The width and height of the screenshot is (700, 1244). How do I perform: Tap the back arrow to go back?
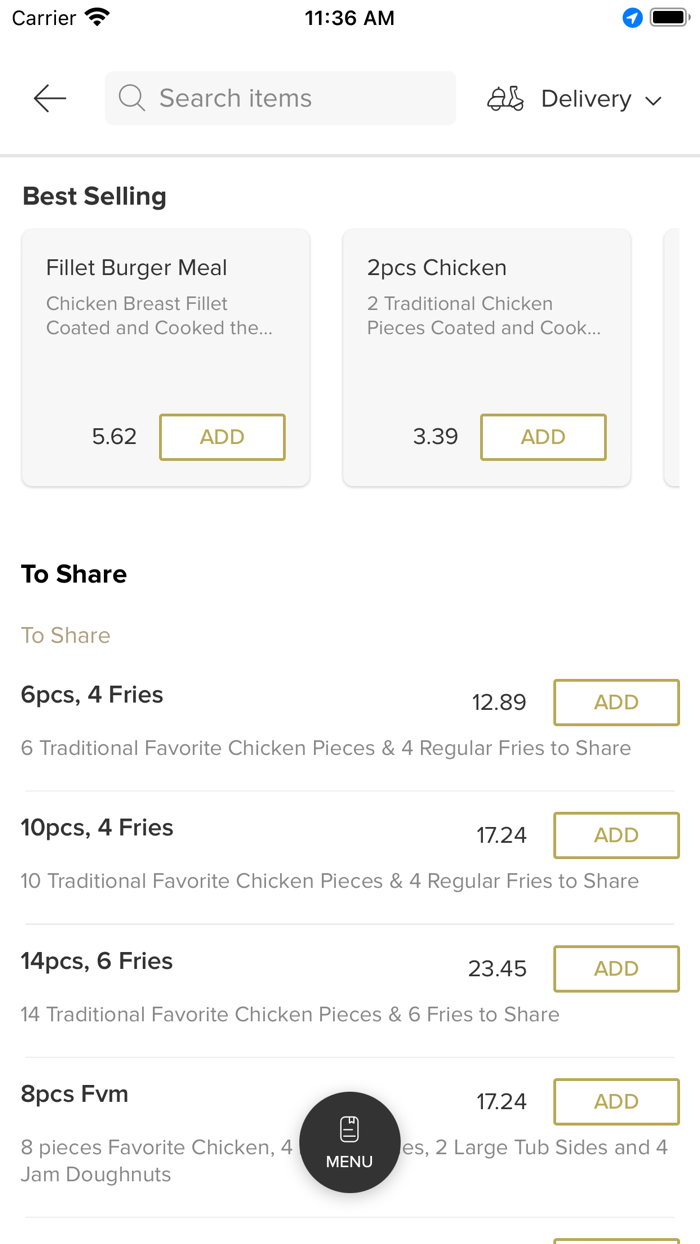coord(48,98)
